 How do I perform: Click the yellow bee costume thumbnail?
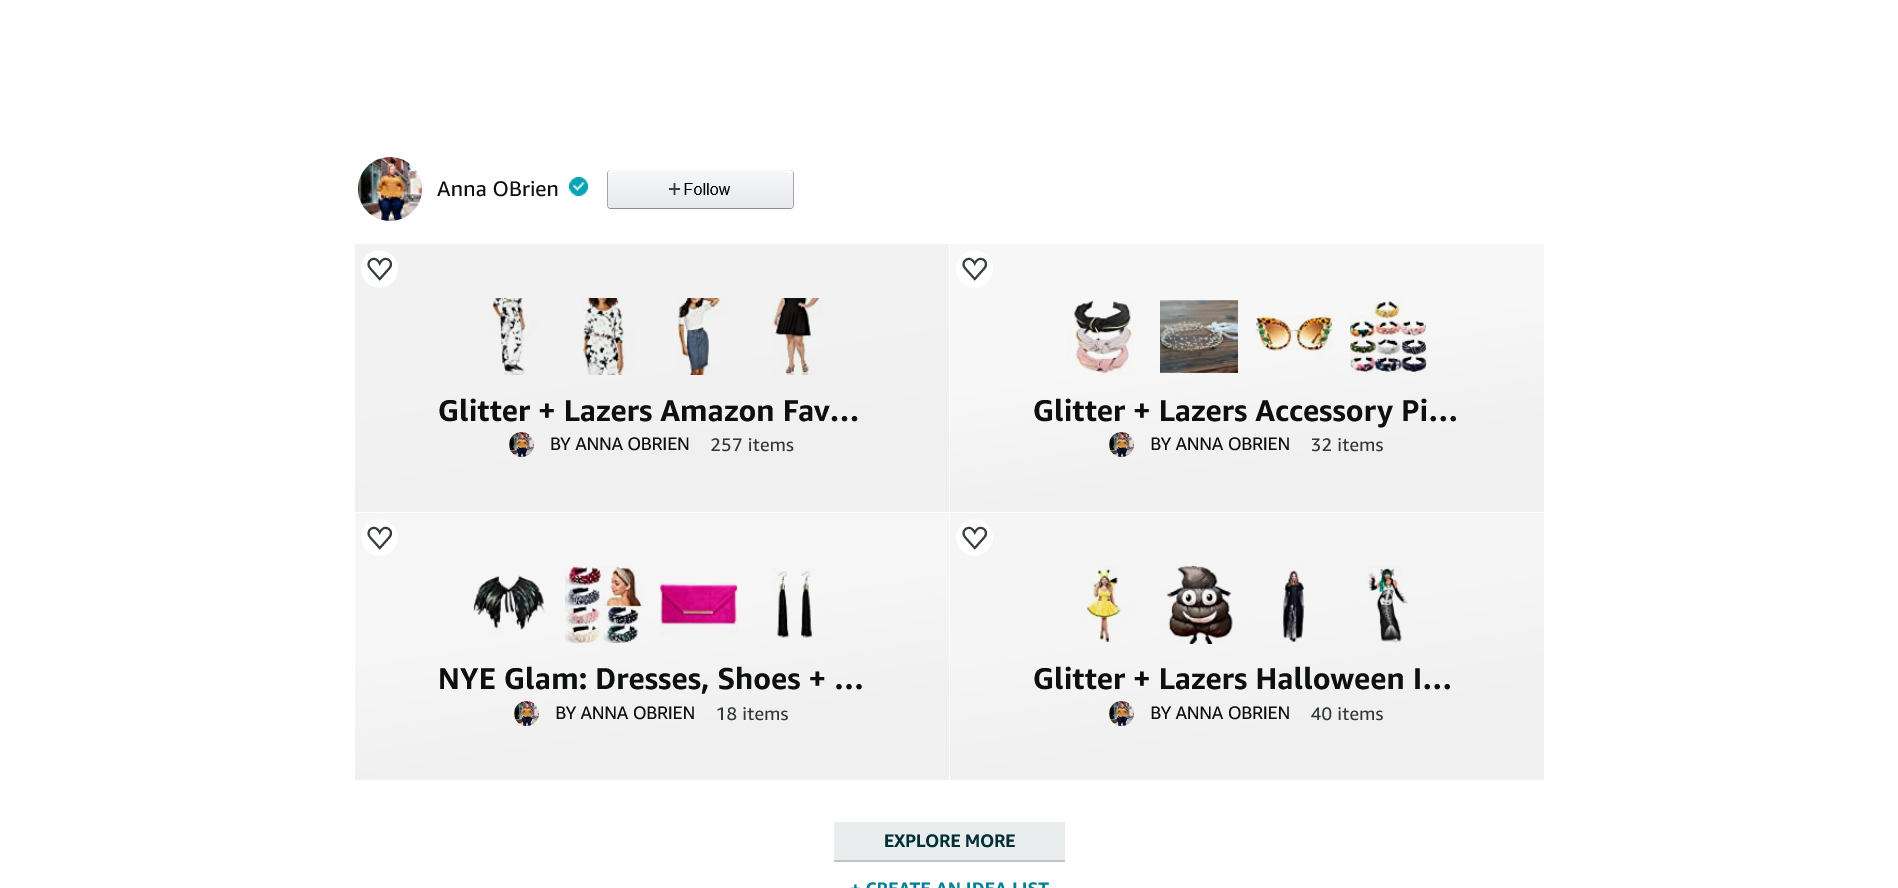click(x=1104, y=605)
